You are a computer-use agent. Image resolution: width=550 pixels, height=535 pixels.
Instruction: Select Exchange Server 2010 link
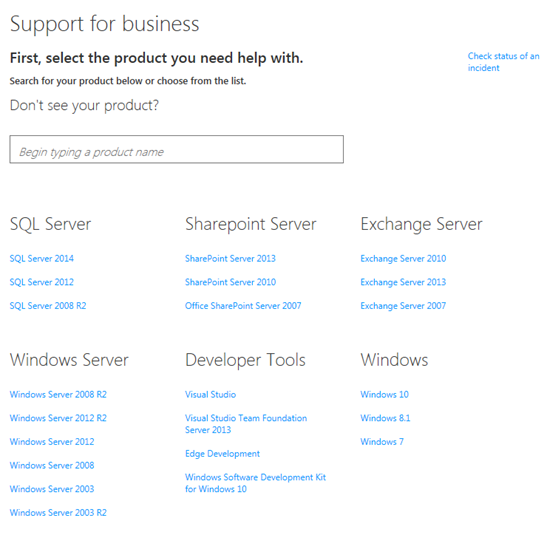pyautogui.click(x=403, y=259)
